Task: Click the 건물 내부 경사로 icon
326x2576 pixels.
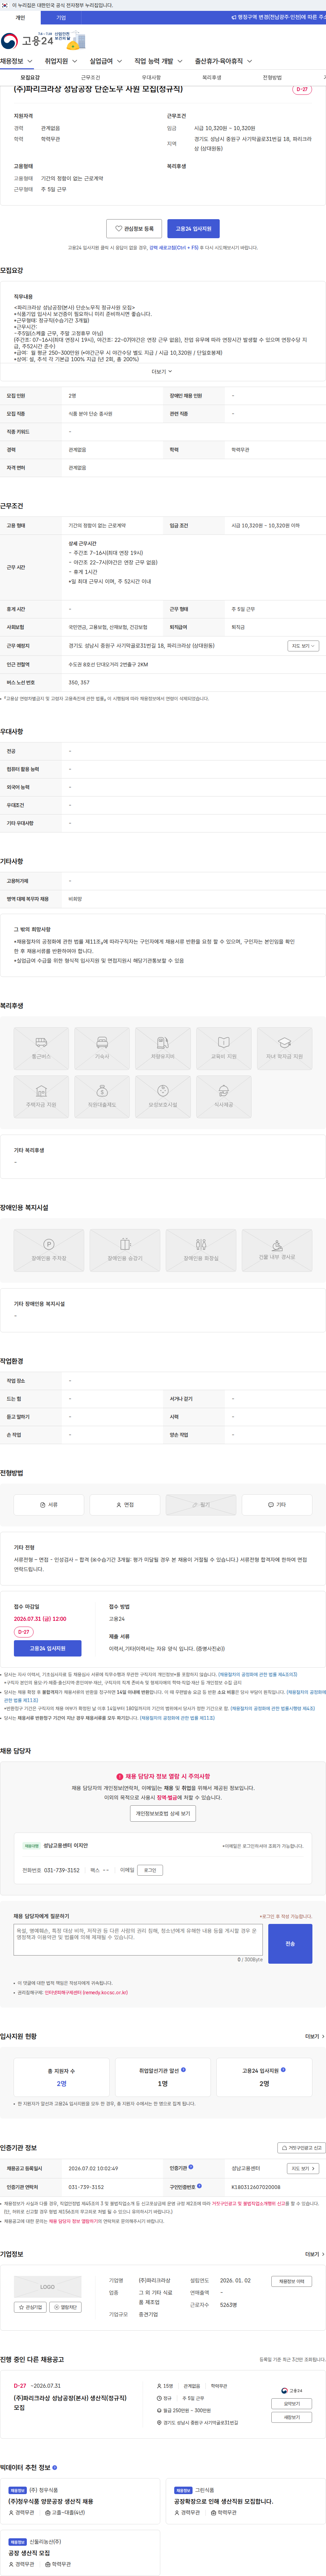Action: 277,1250
